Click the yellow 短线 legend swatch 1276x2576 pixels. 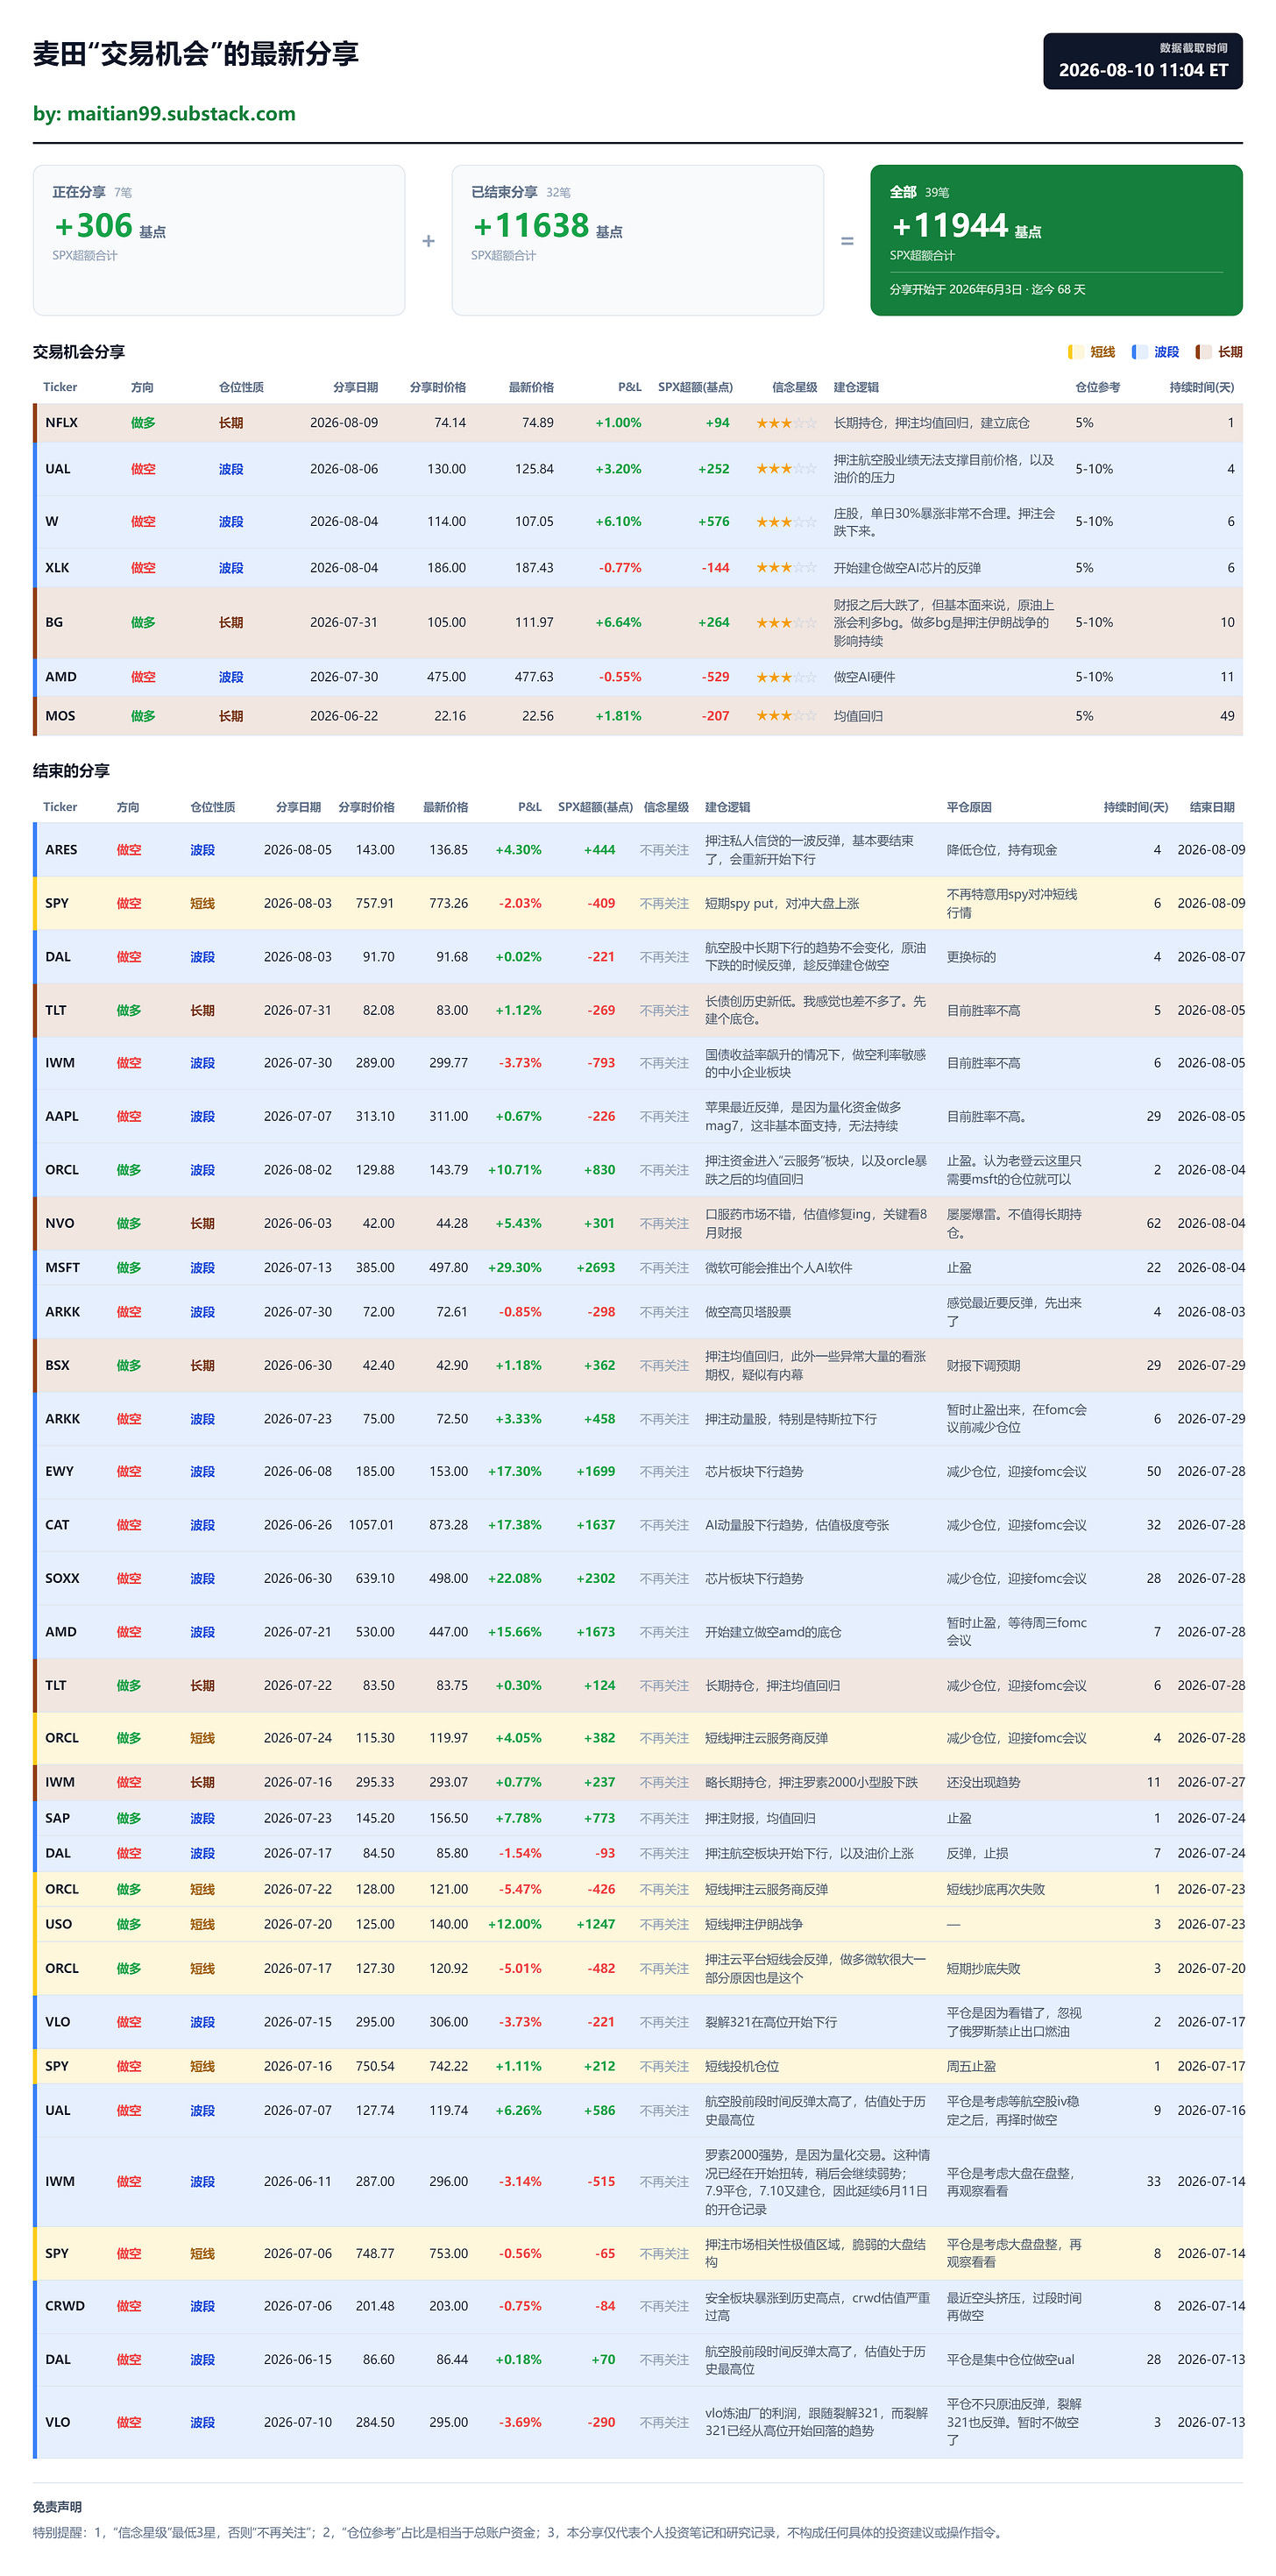(x=1075, y=352)
